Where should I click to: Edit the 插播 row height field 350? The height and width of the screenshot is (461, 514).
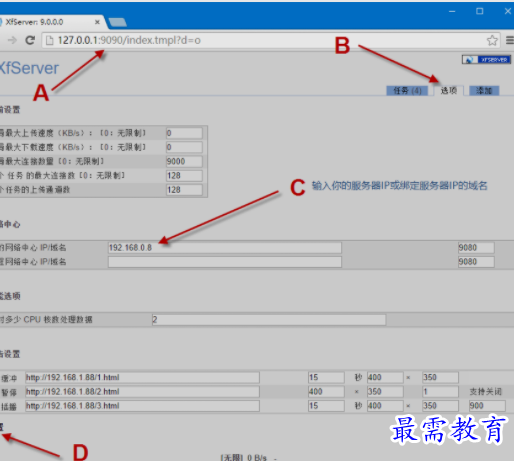tap(440, 406)
